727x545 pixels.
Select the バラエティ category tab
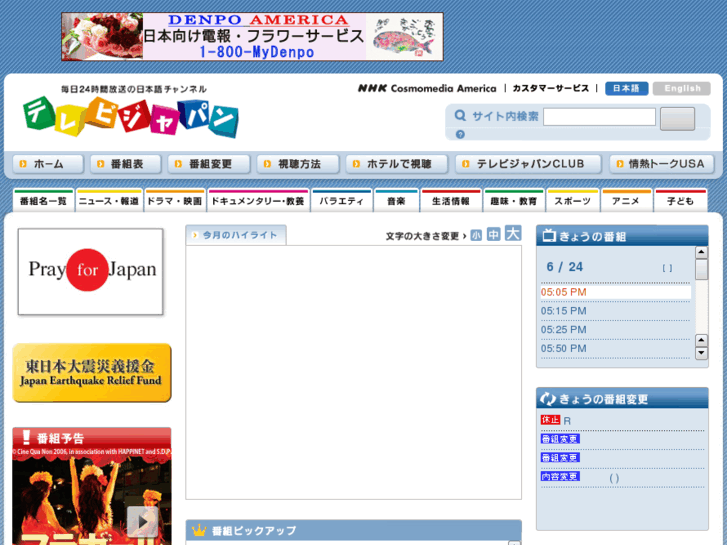pos(342,201)
